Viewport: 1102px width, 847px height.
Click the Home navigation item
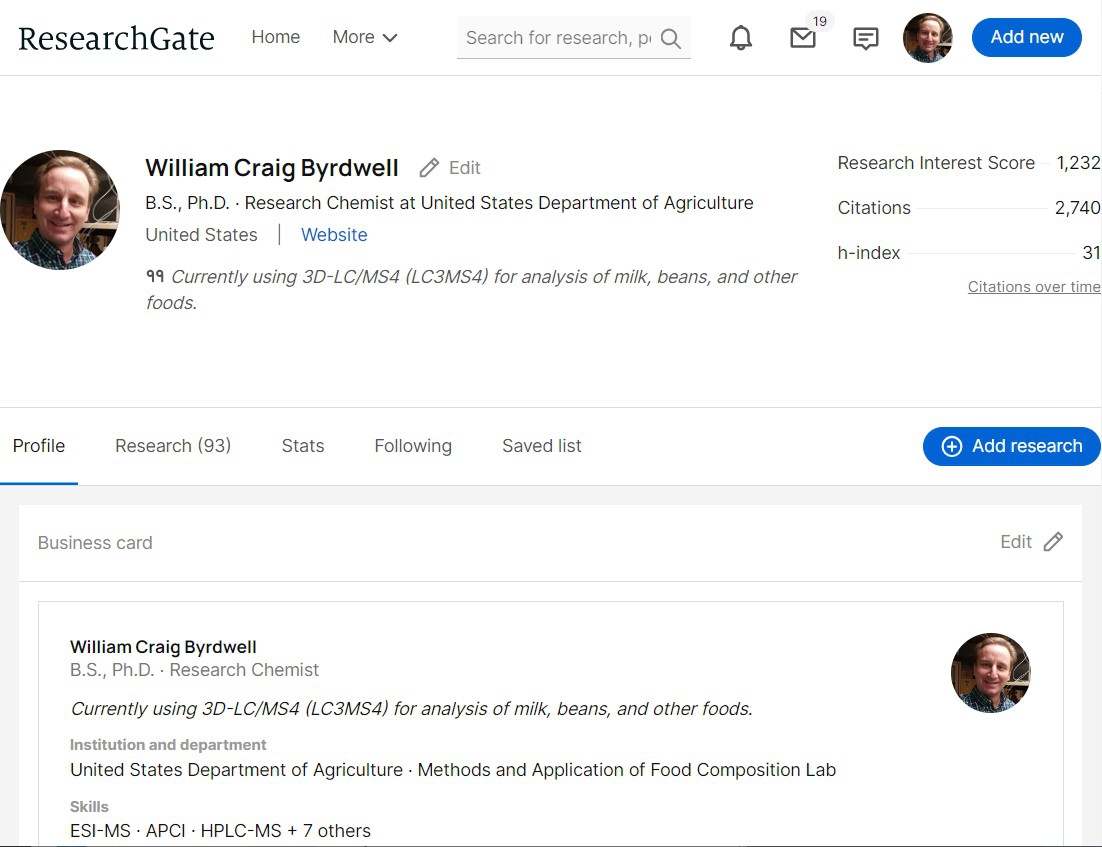pyautogui.click(x=275, y=37)
